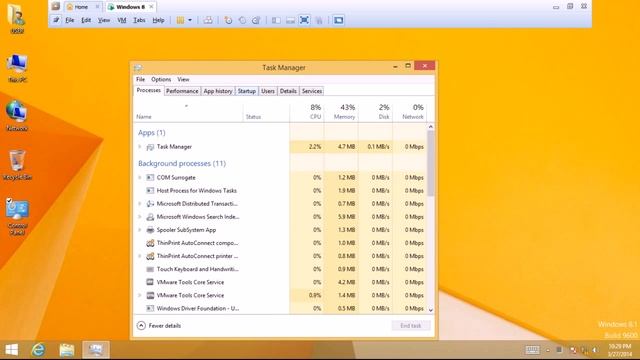Close the VMware Windows 8 tab
This screenshot has height=360, width=640.
[x=151, y=7]
